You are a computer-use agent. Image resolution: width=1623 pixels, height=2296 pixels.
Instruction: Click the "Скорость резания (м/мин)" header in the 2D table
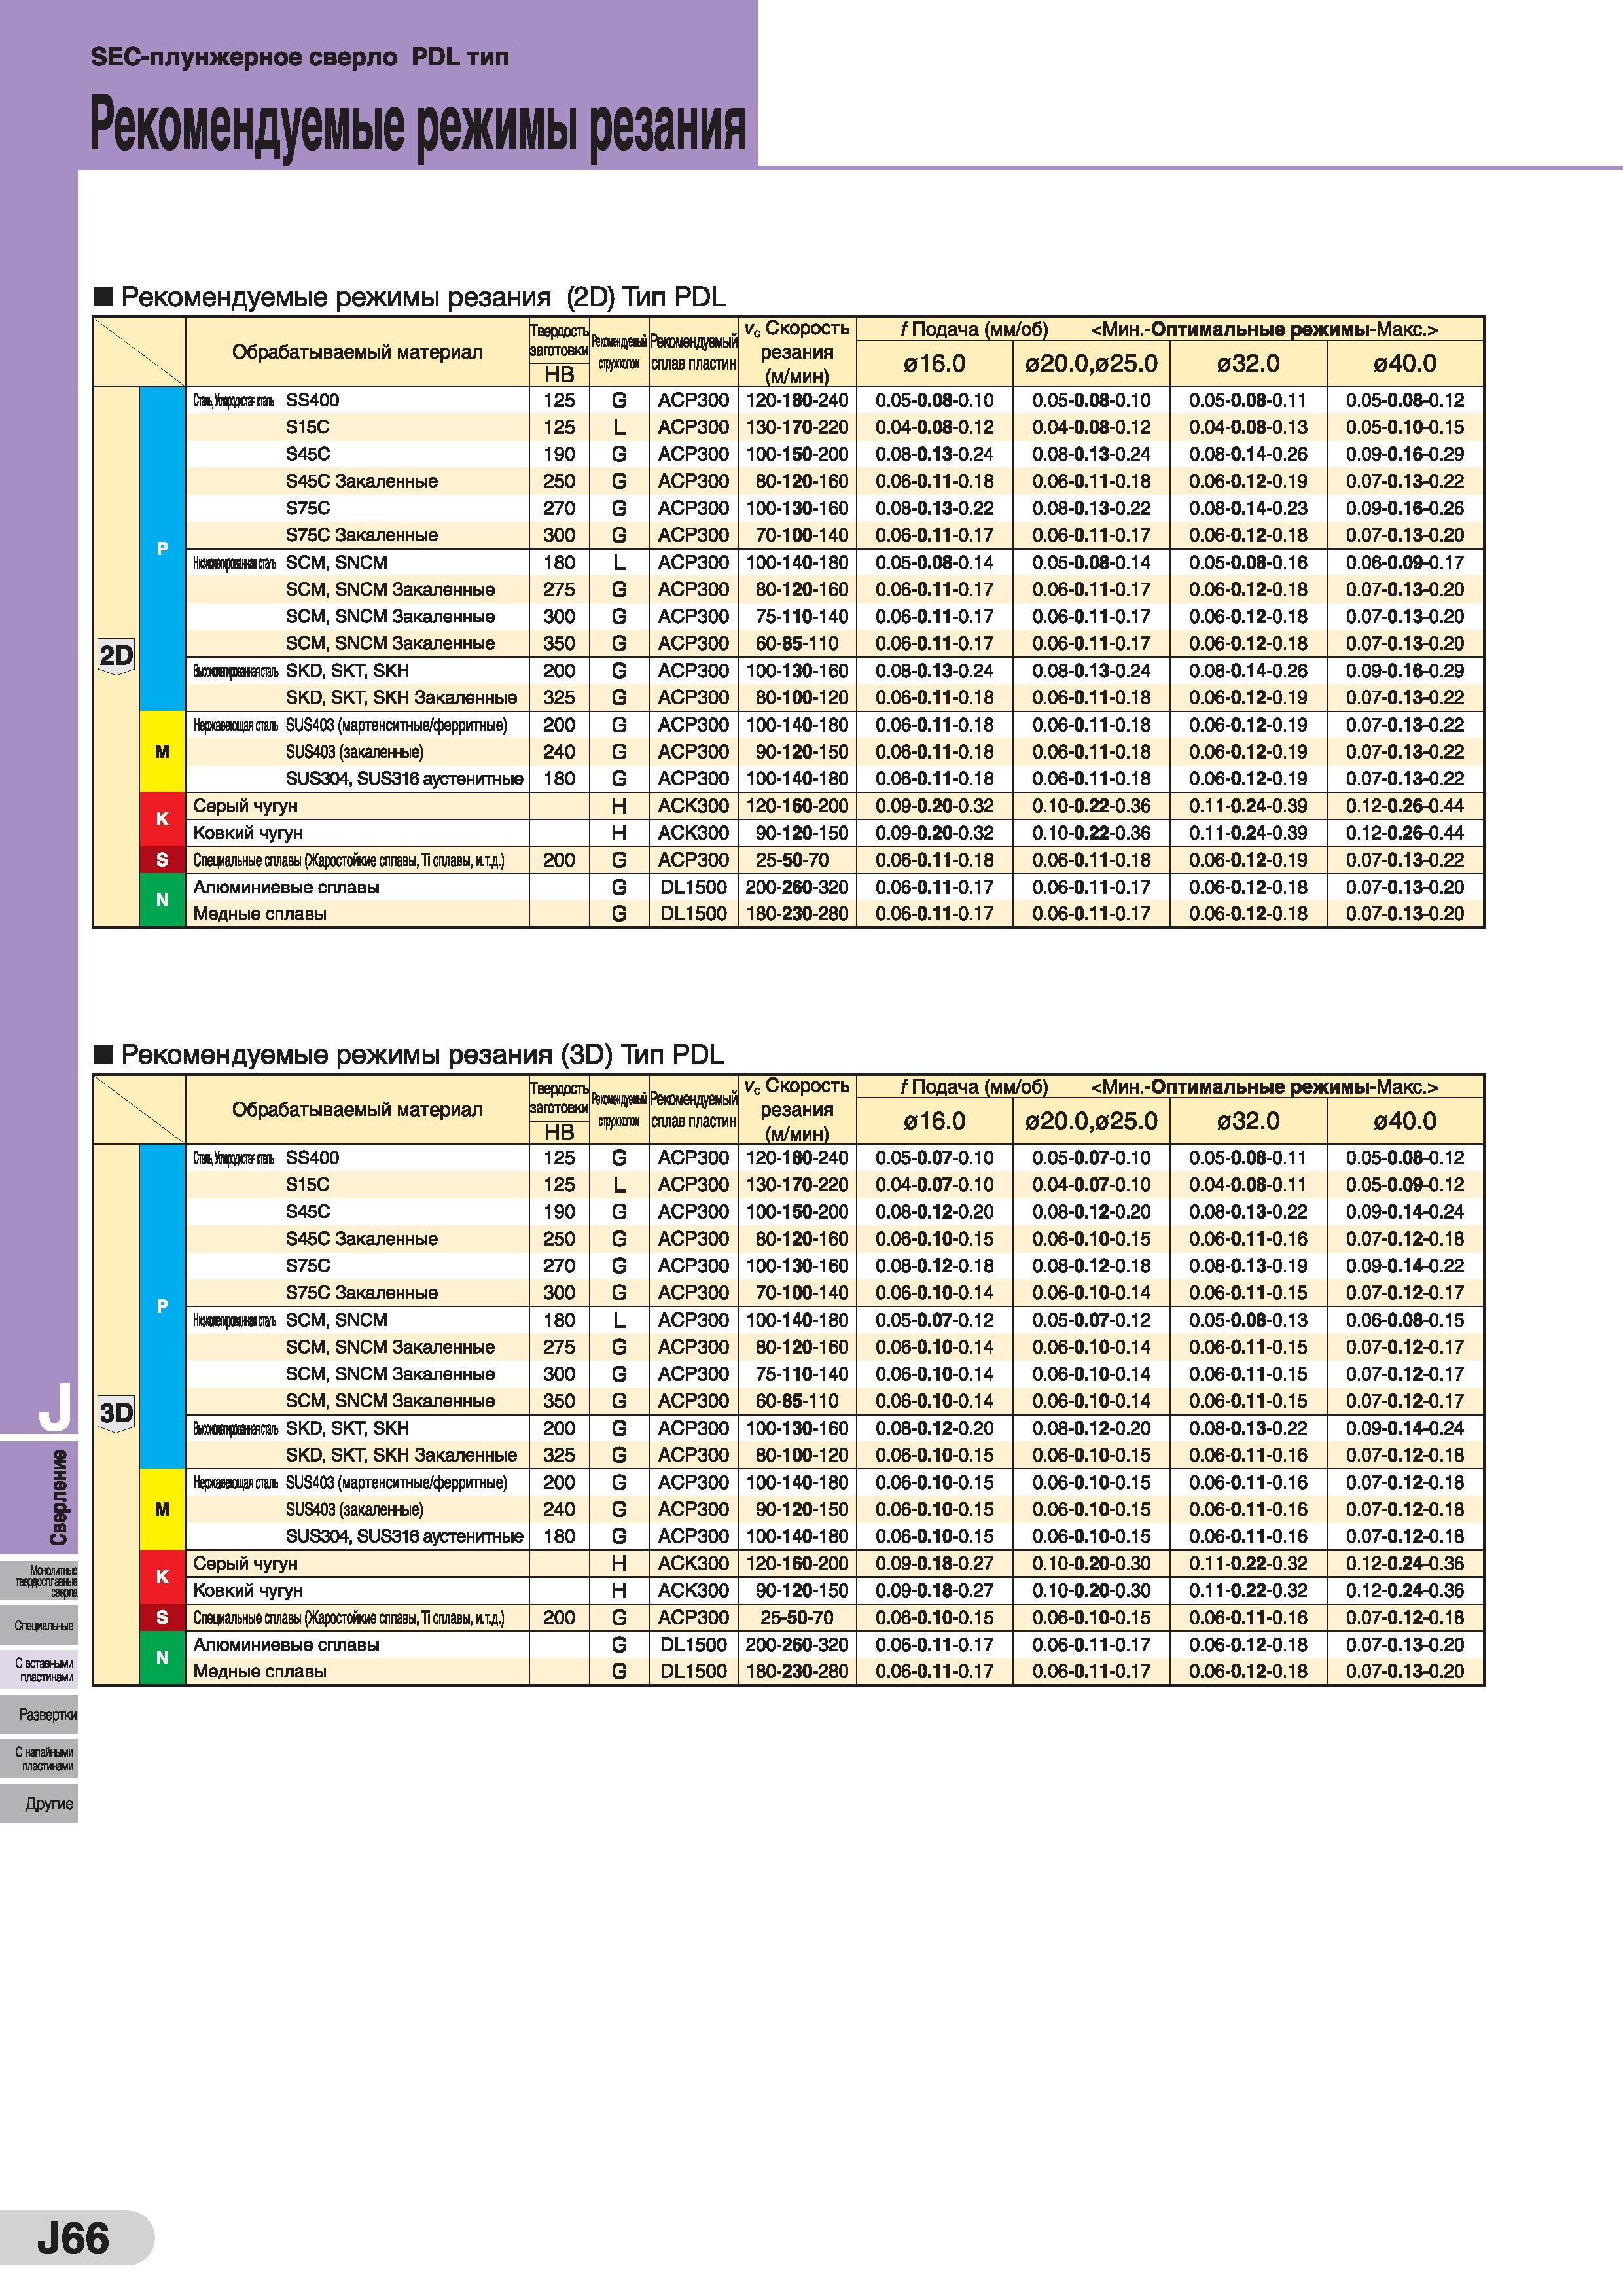[797, 352]
